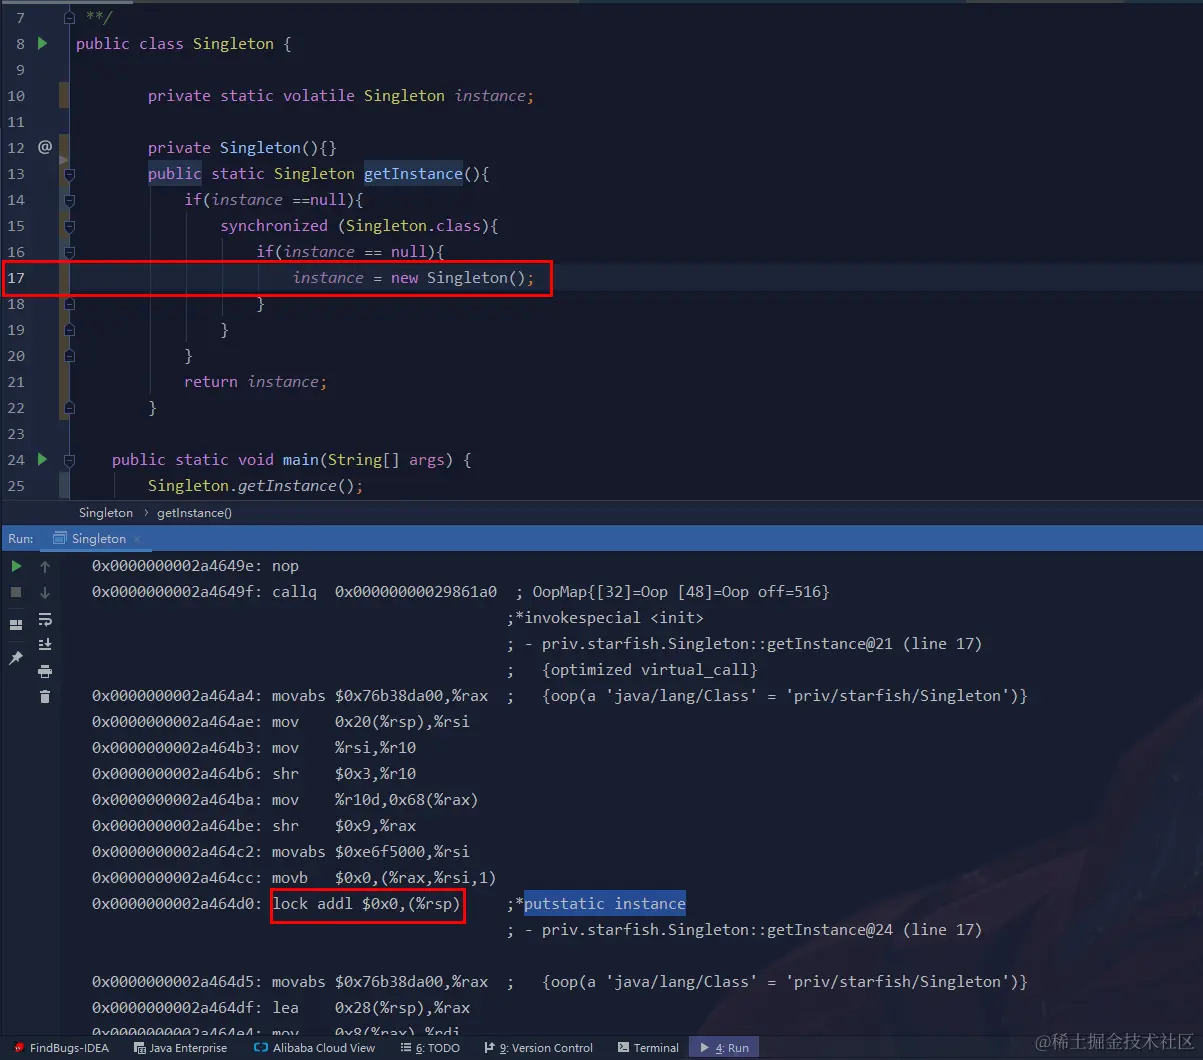Collapse getInstance method fold at line 13
Screen dimensions: 1203x1060
[69, 174]
